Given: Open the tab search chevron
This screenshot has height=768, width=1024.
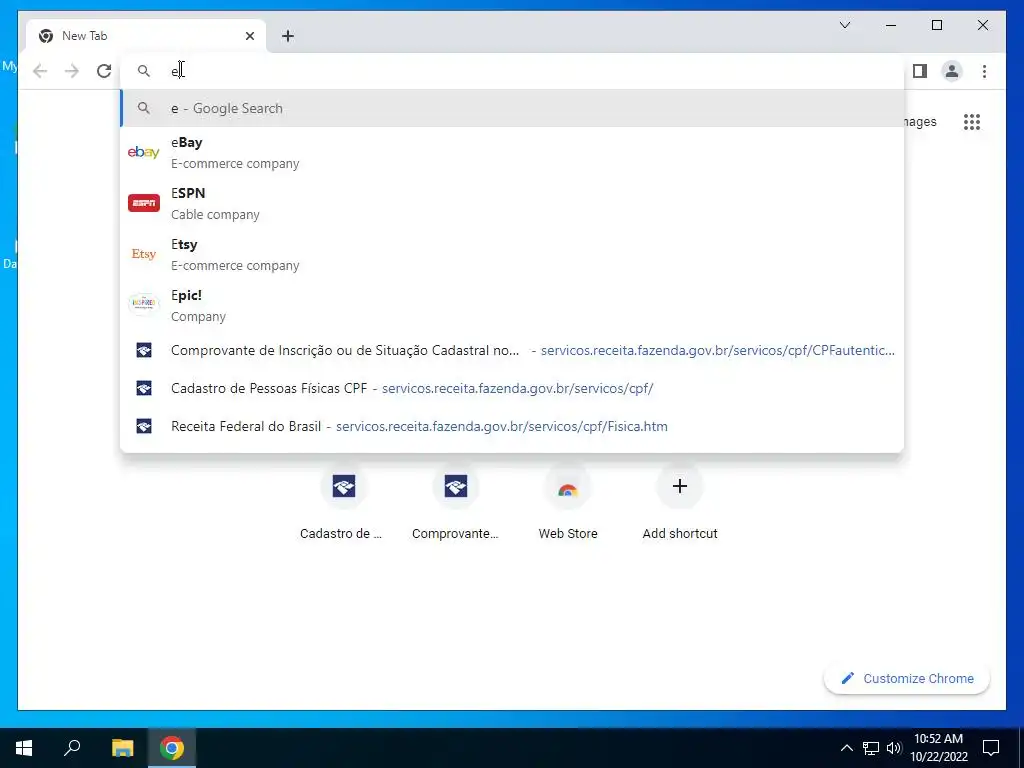Looking at the screenshot, I should (844, 25).
